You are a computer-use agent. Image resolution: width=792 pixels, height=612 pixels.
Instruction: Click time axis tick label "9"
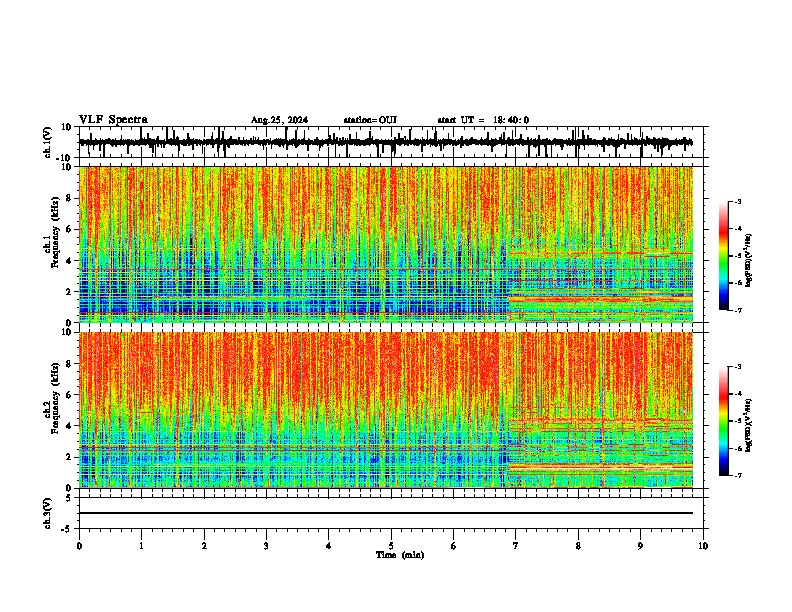pos(640,546)
